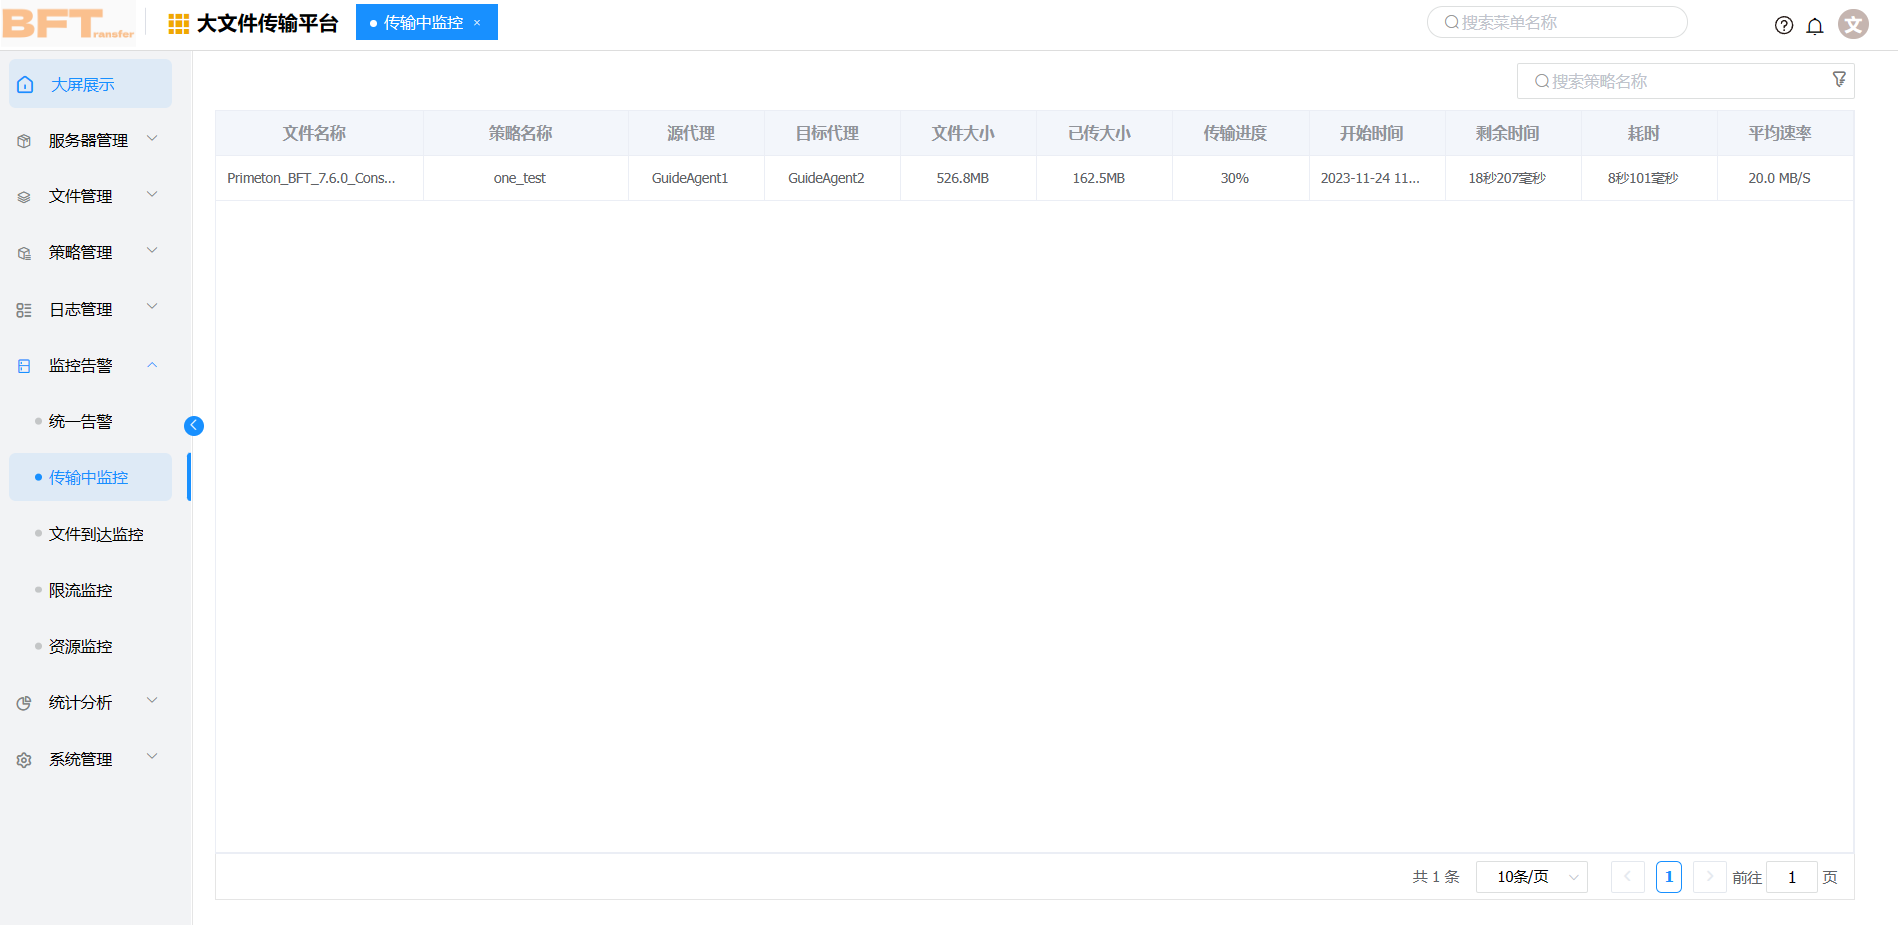Expand the 日志管理 menu chevron
The image size is (1898, 925).
pyautogui.click(x=152, y=307)
